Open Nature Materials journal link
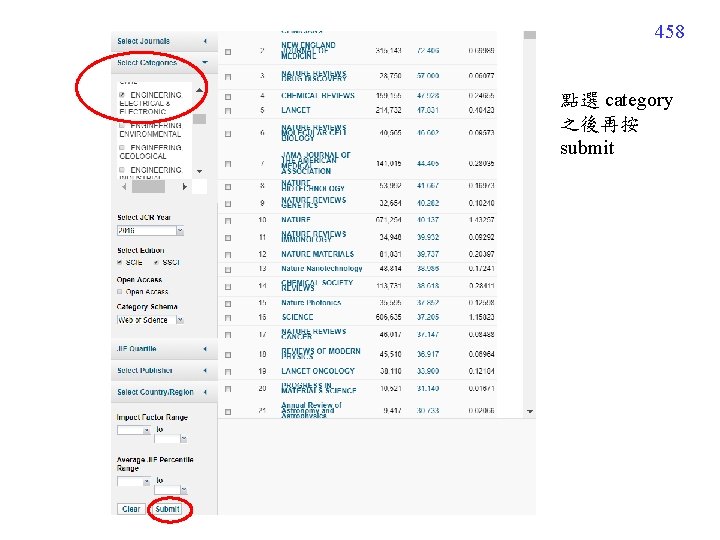Screen dimensions: 720x540 [x=317, y=254]
